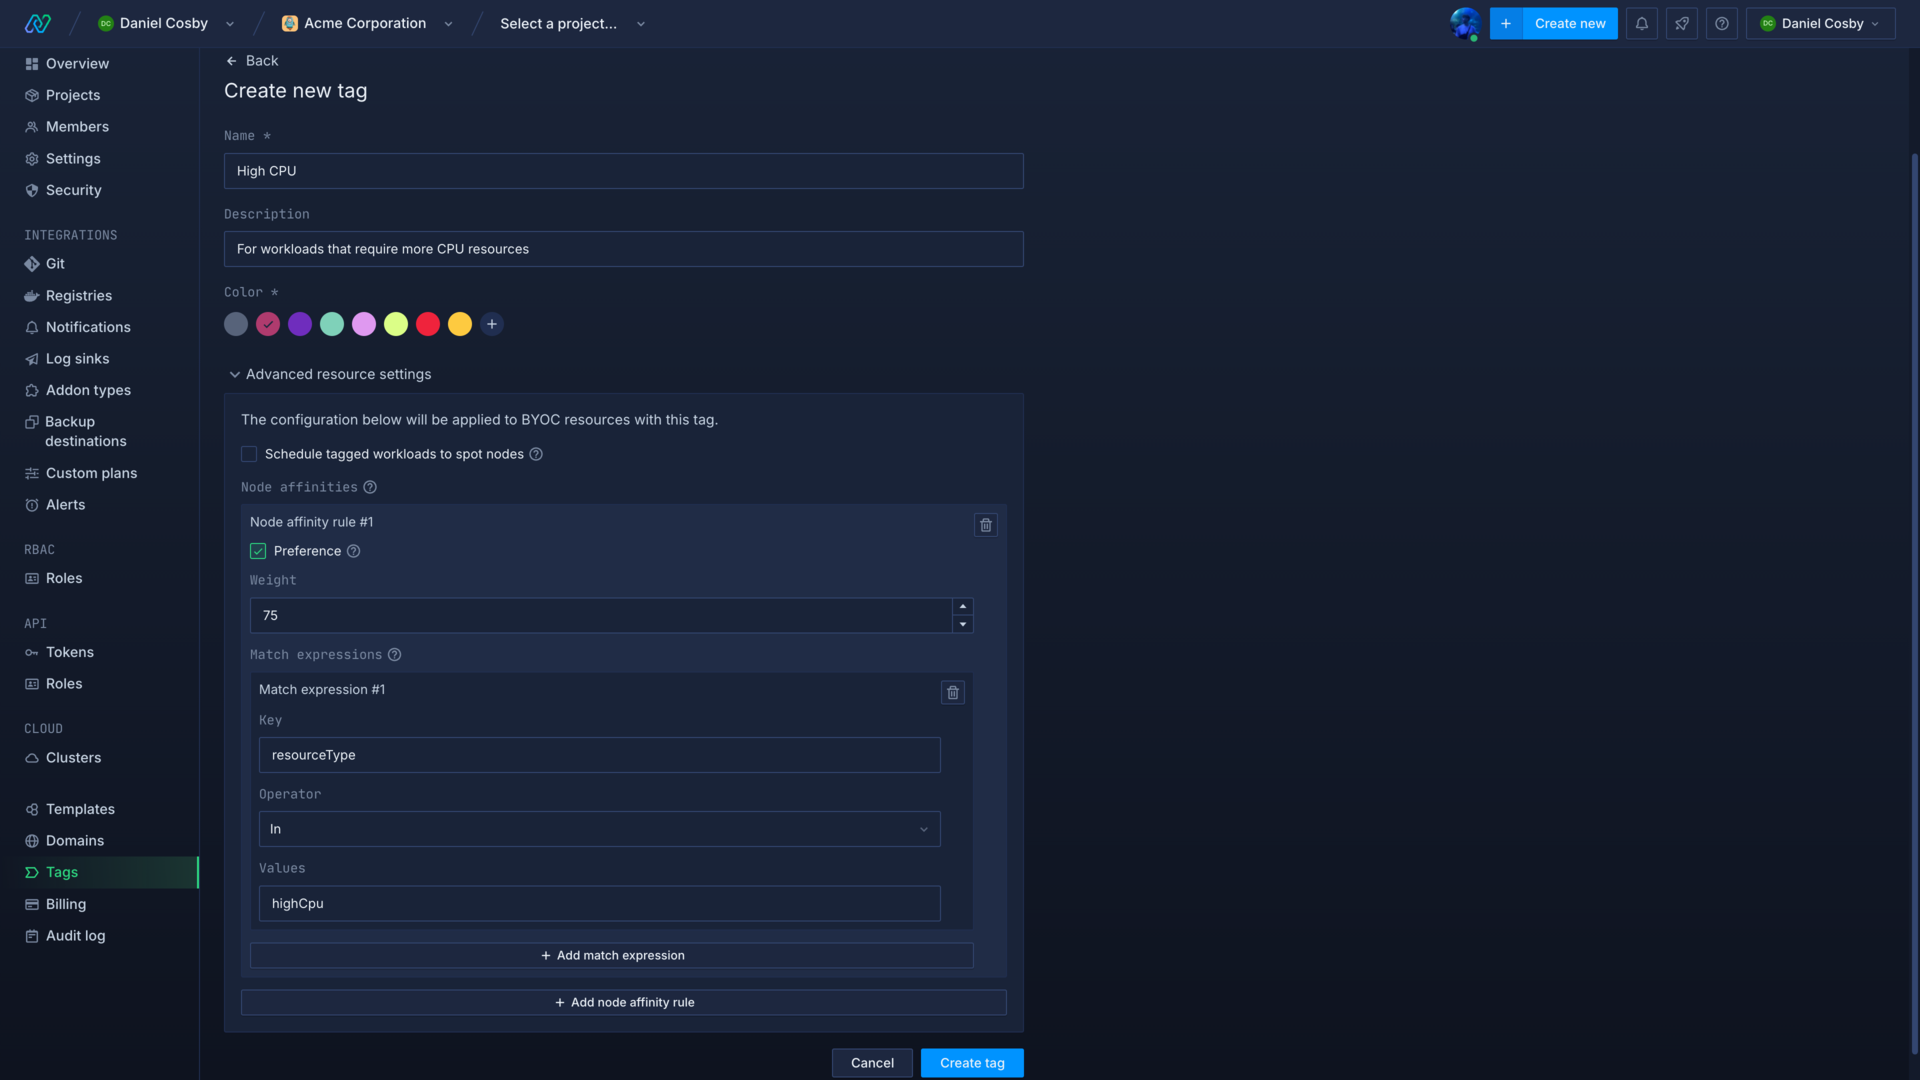Click the plus icon beside Create new
Viewport: 1920px width, 1080px height.
click(1506, 23)
